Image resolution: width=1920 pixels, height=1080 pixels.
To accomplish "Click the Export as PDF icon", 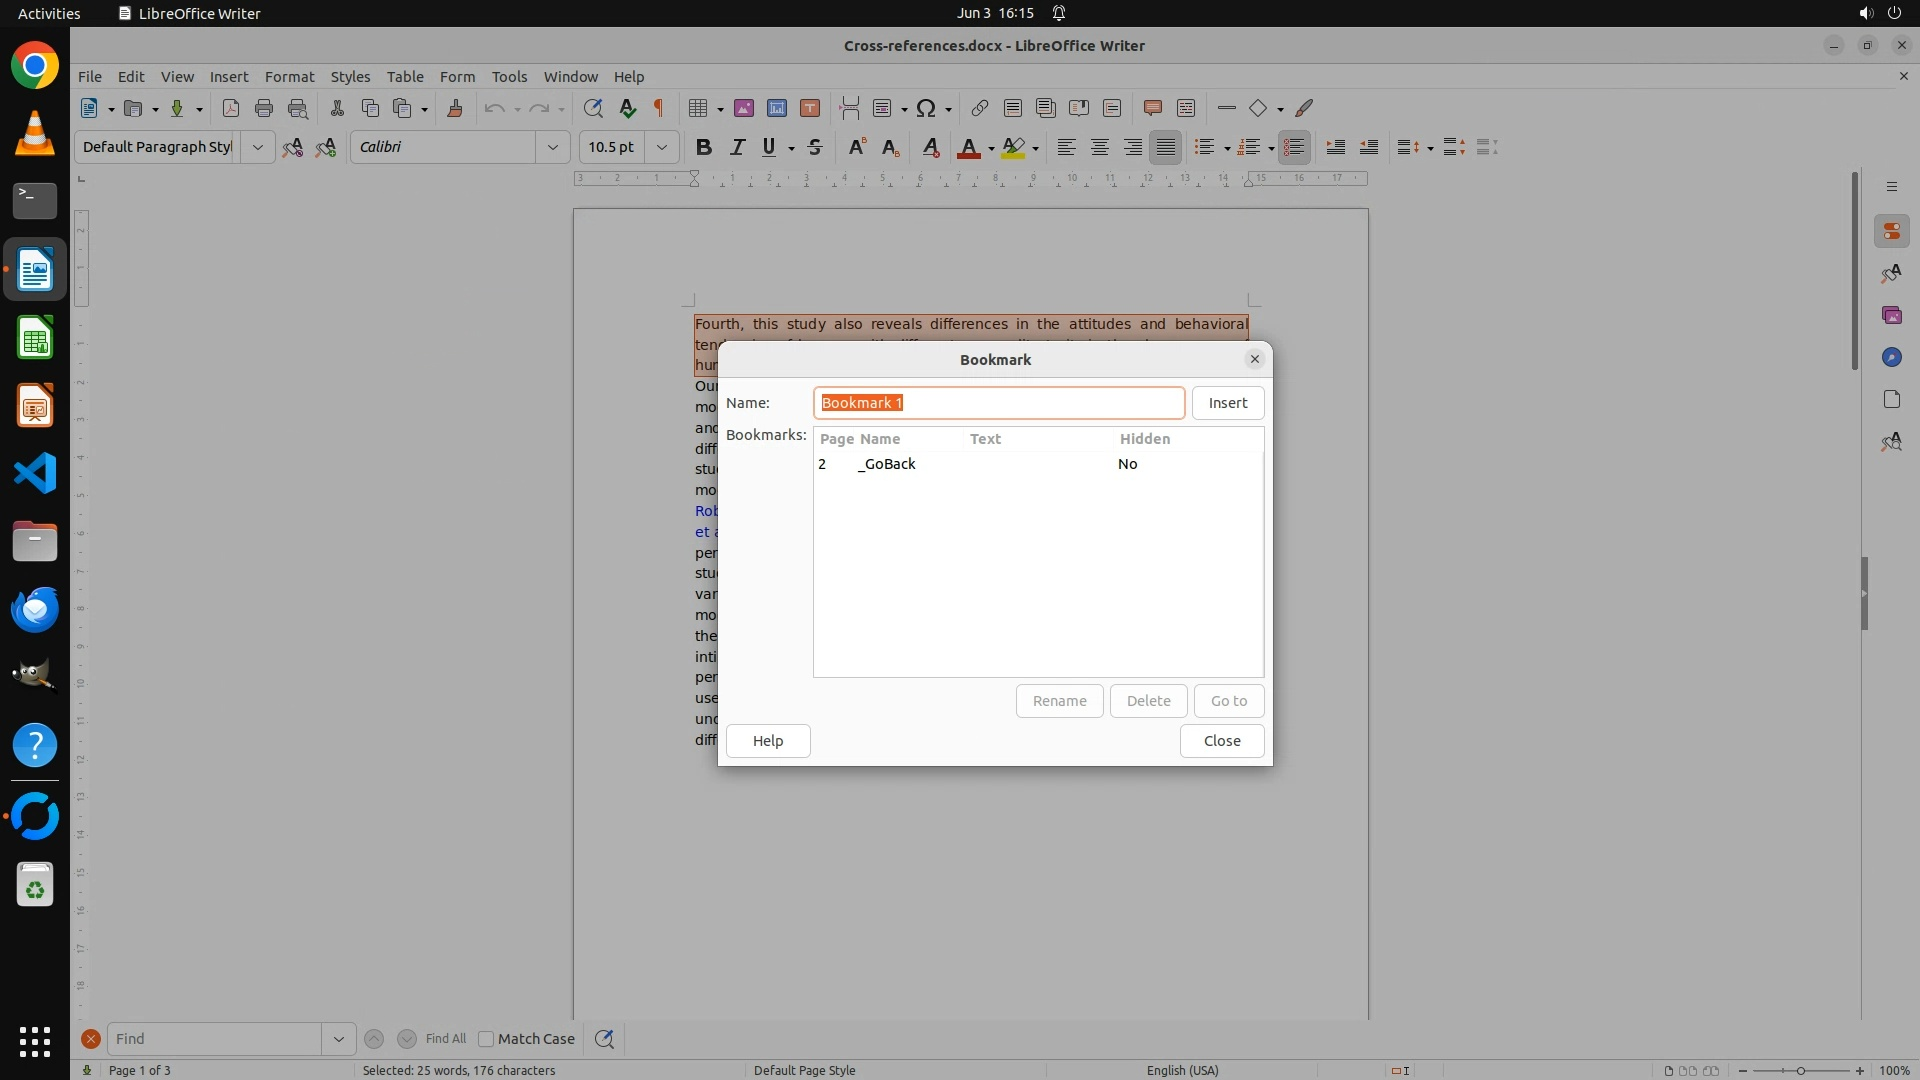I will tap(231, 108).
